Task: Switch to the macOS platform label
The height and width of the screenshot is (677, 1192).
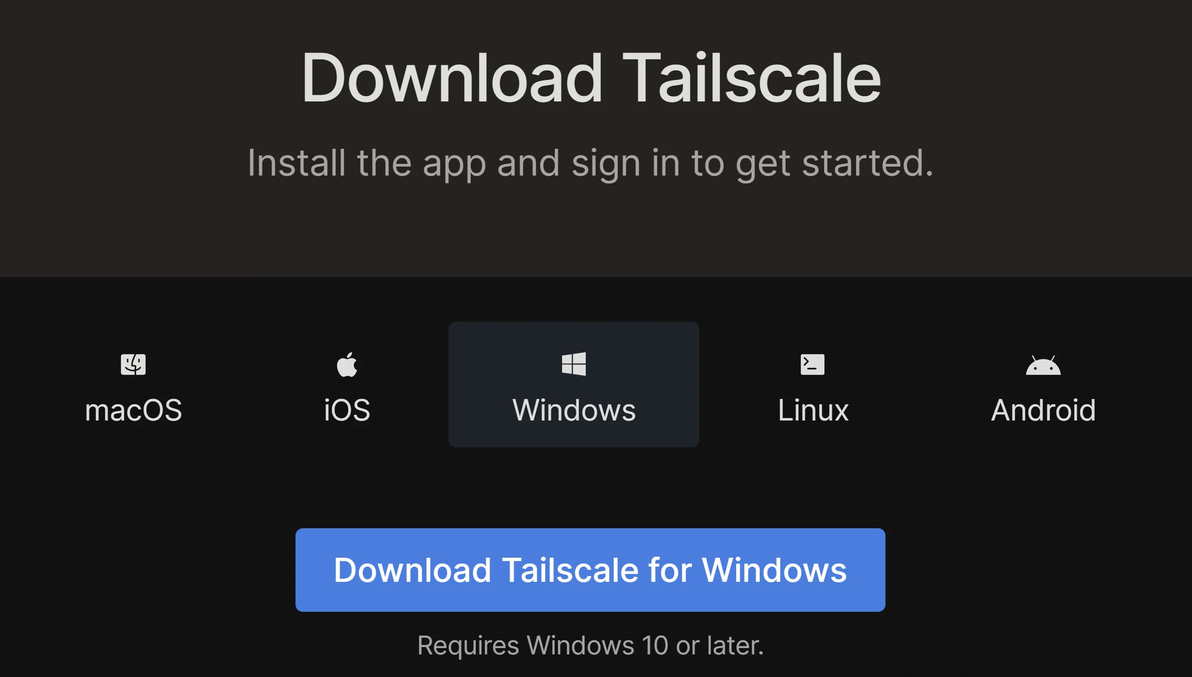Action: point(133,410)
